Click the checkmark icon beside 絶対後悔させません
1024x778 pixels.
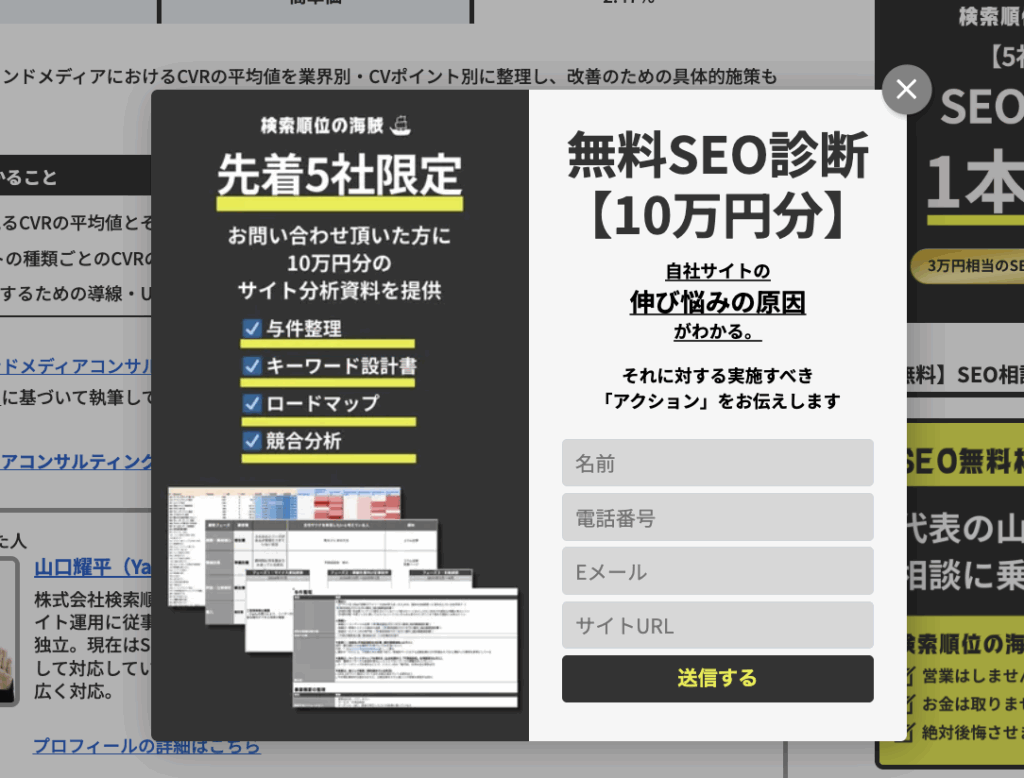tap(909, 731)
